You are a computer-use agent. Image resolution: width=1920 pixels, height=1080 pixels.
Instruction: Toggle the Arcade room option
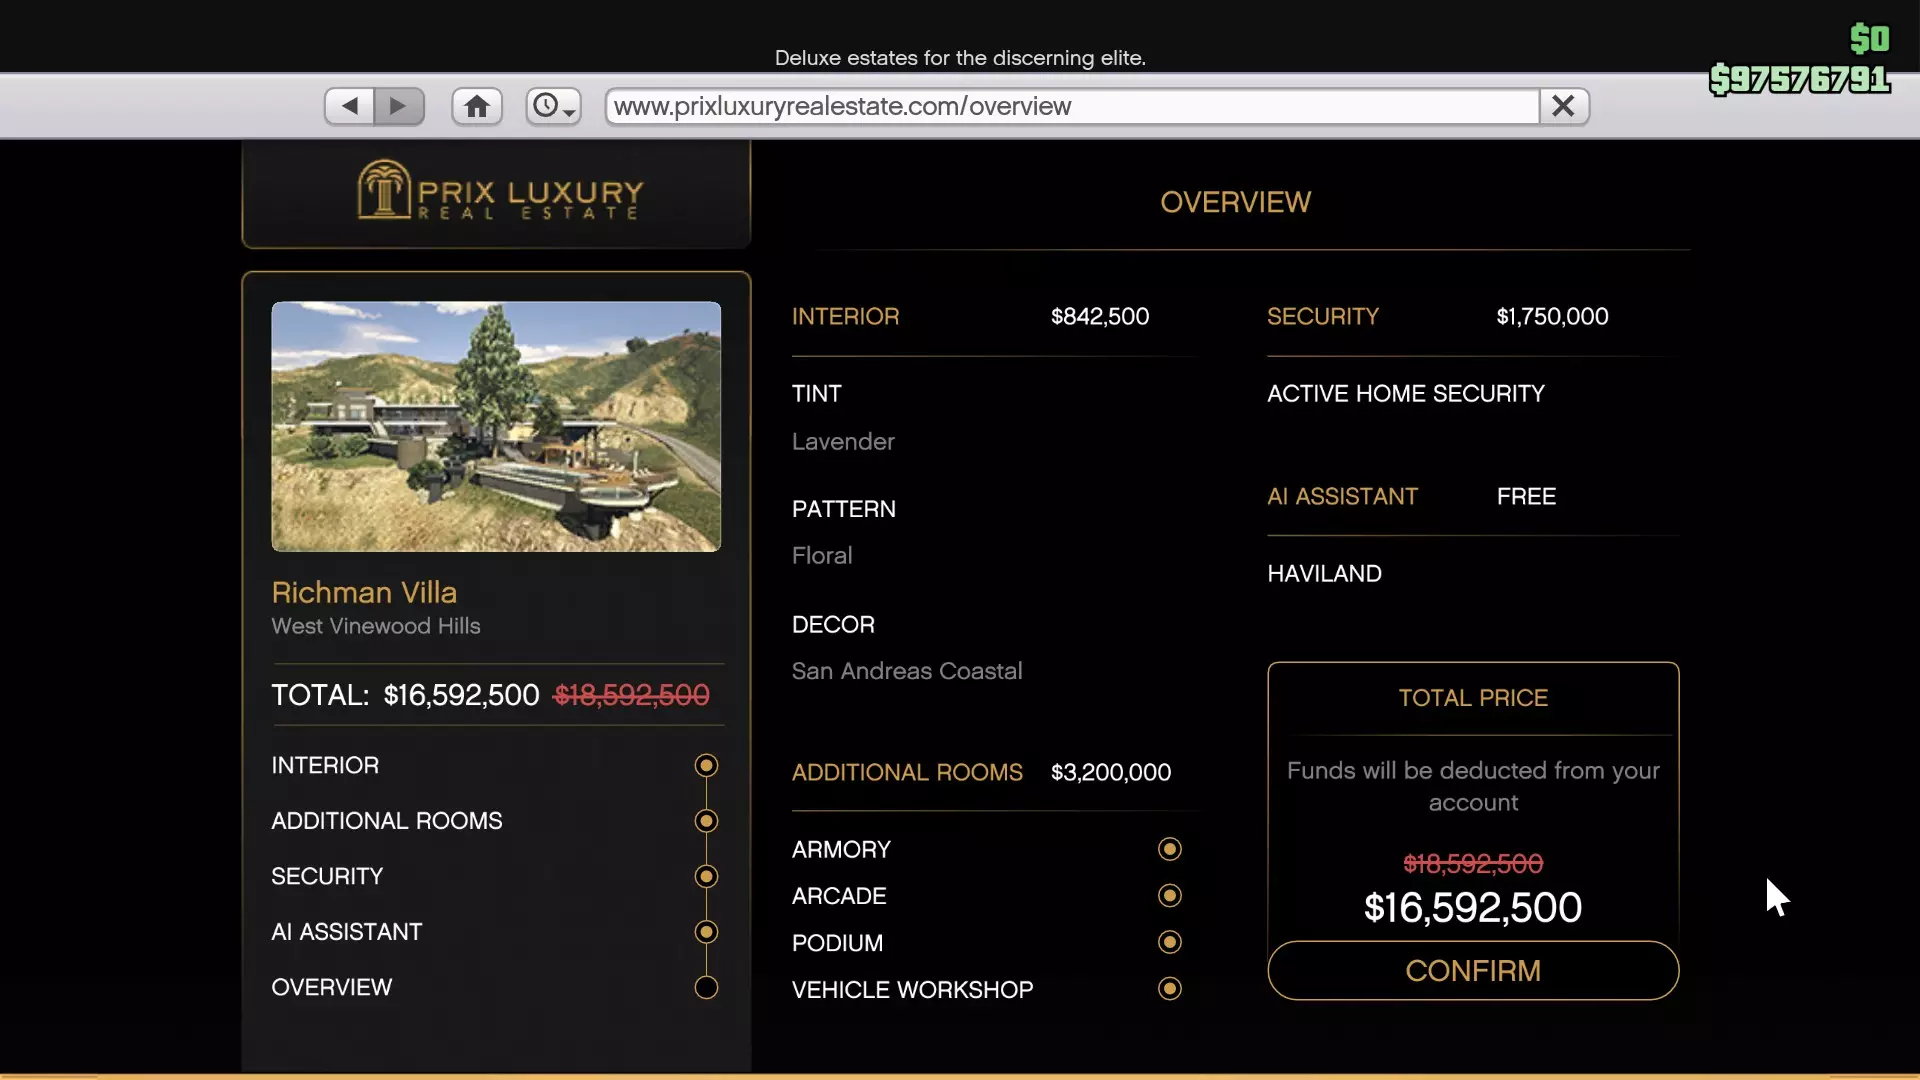click(x=1169, y=896)
